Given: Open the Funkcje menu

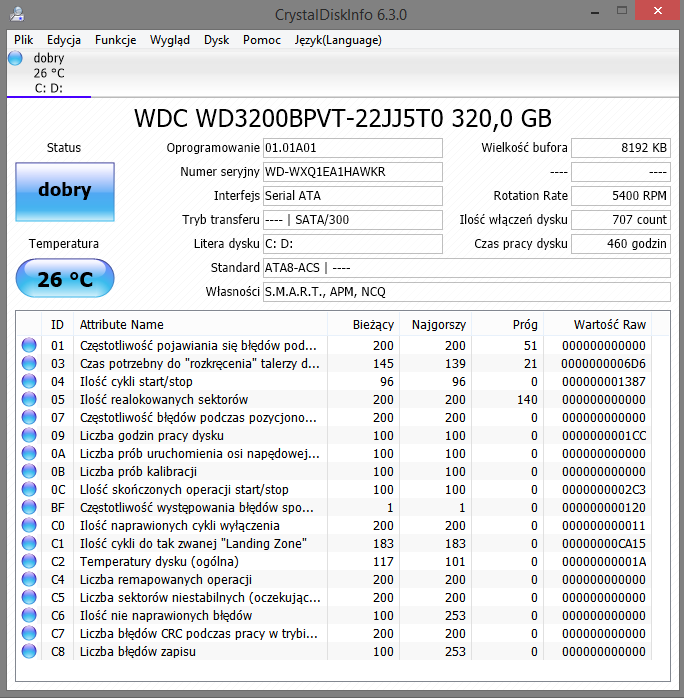Looking at the screenshot, I should [115, 40].
